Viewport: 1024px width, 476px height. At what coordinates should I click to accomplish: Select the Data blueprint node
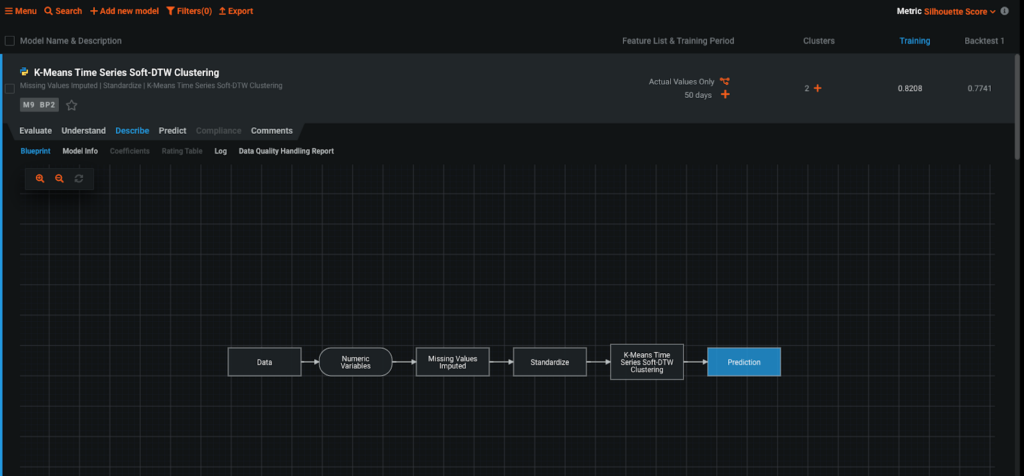tap(264, 362)
